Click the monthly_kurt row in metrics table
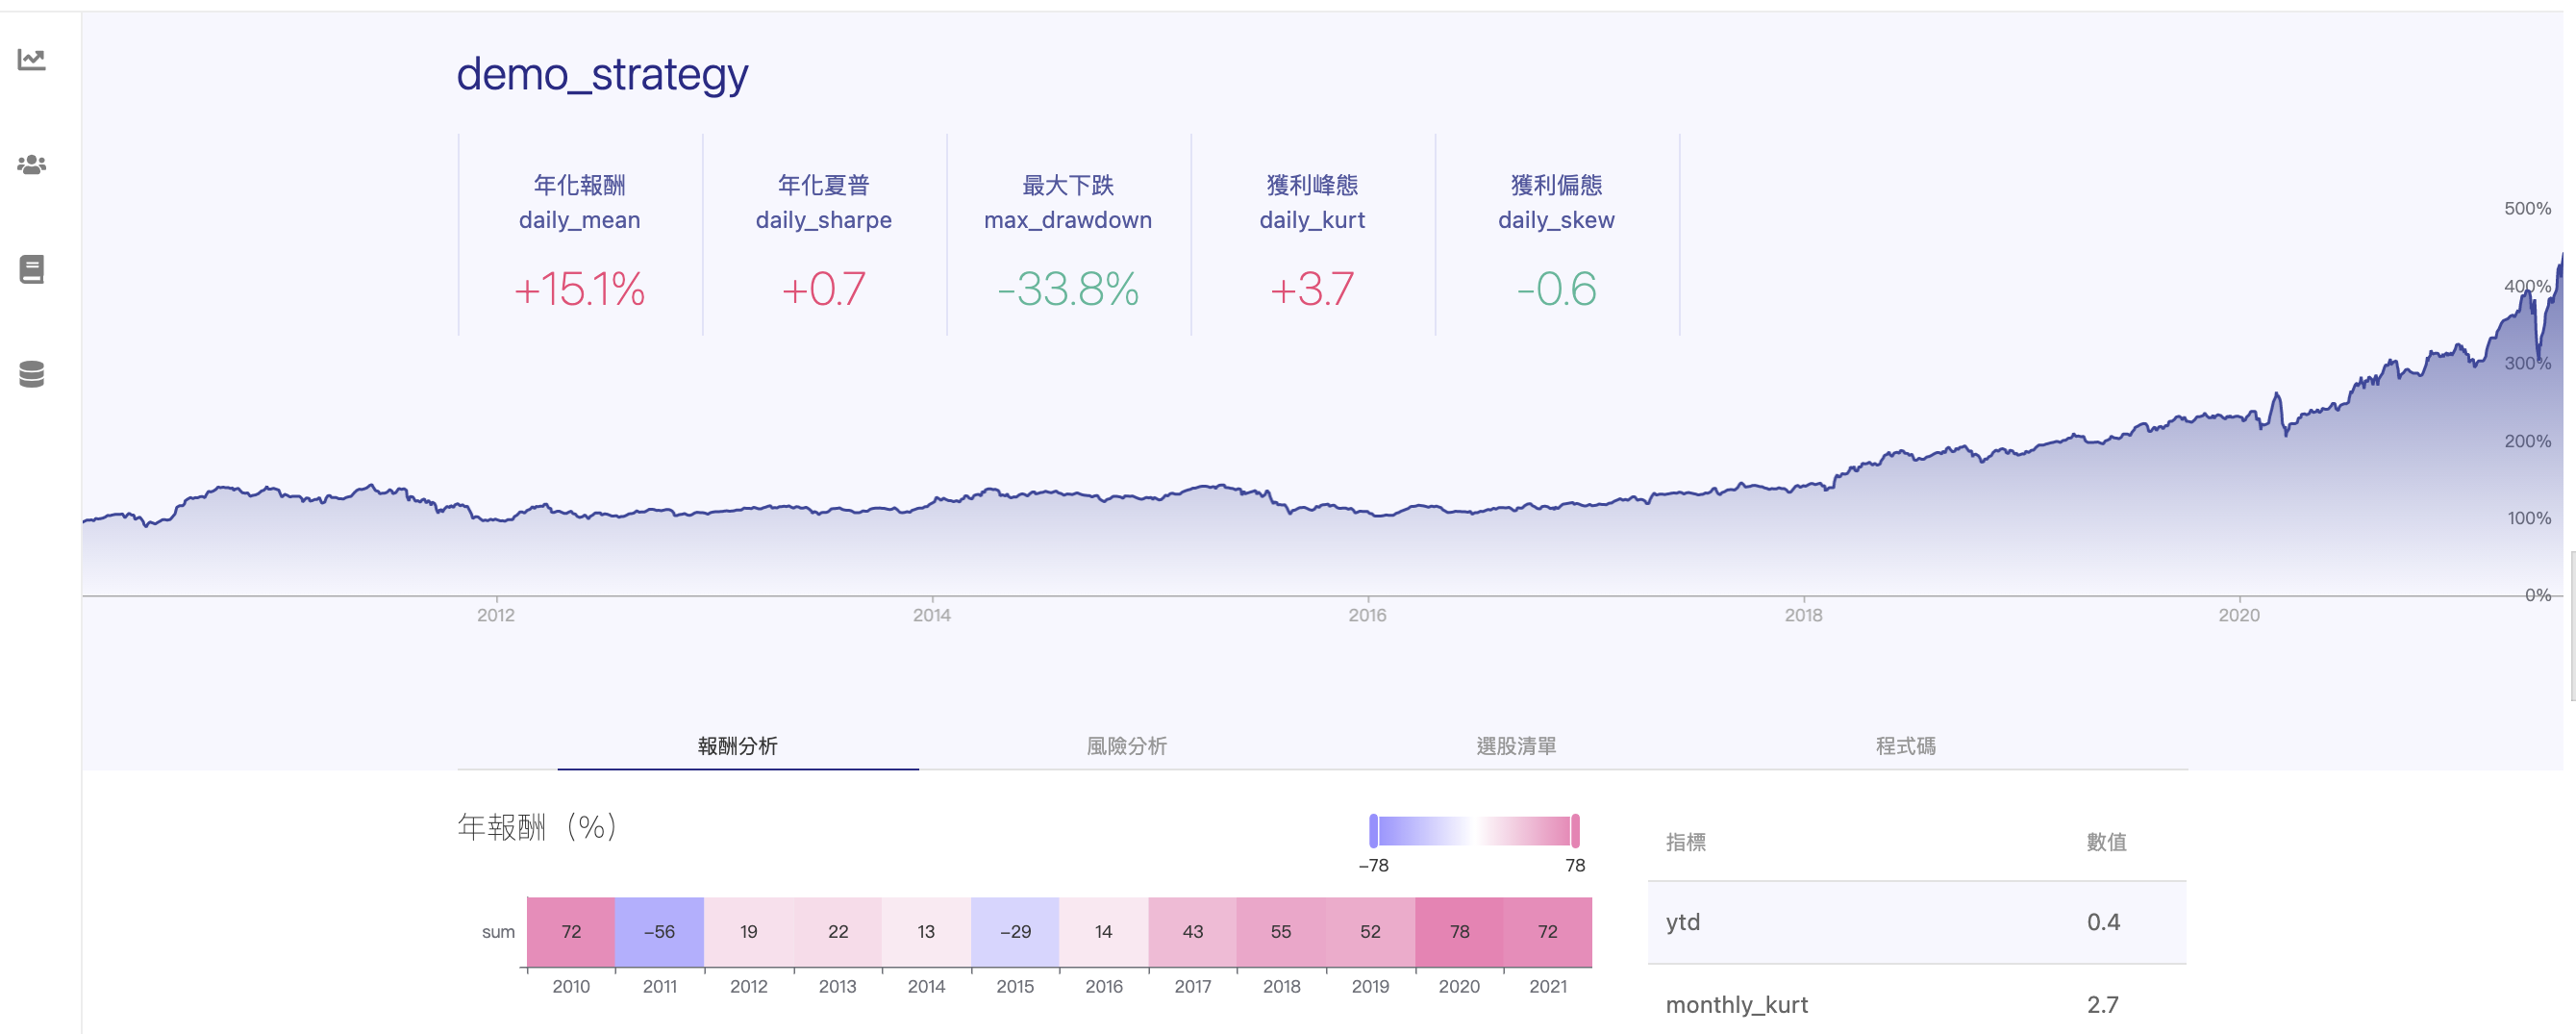2576x1034 pixels. [1916, 1005]
